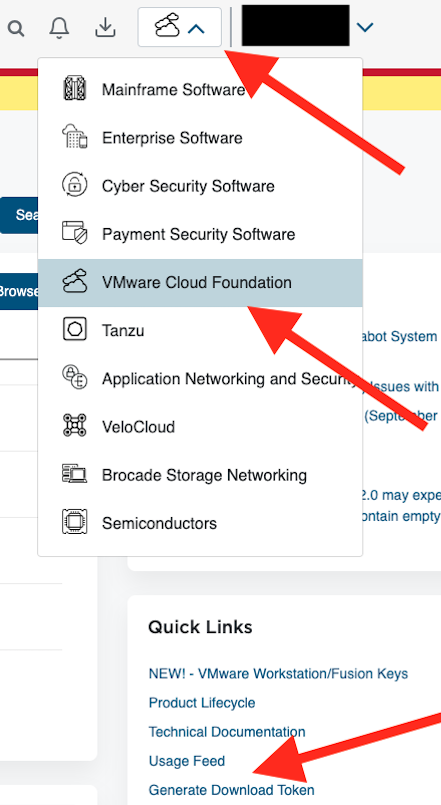This screenshot has width=441, height=805.
Task: Click the Semiconductors chip icon
Action: click(x=74, y=523)
